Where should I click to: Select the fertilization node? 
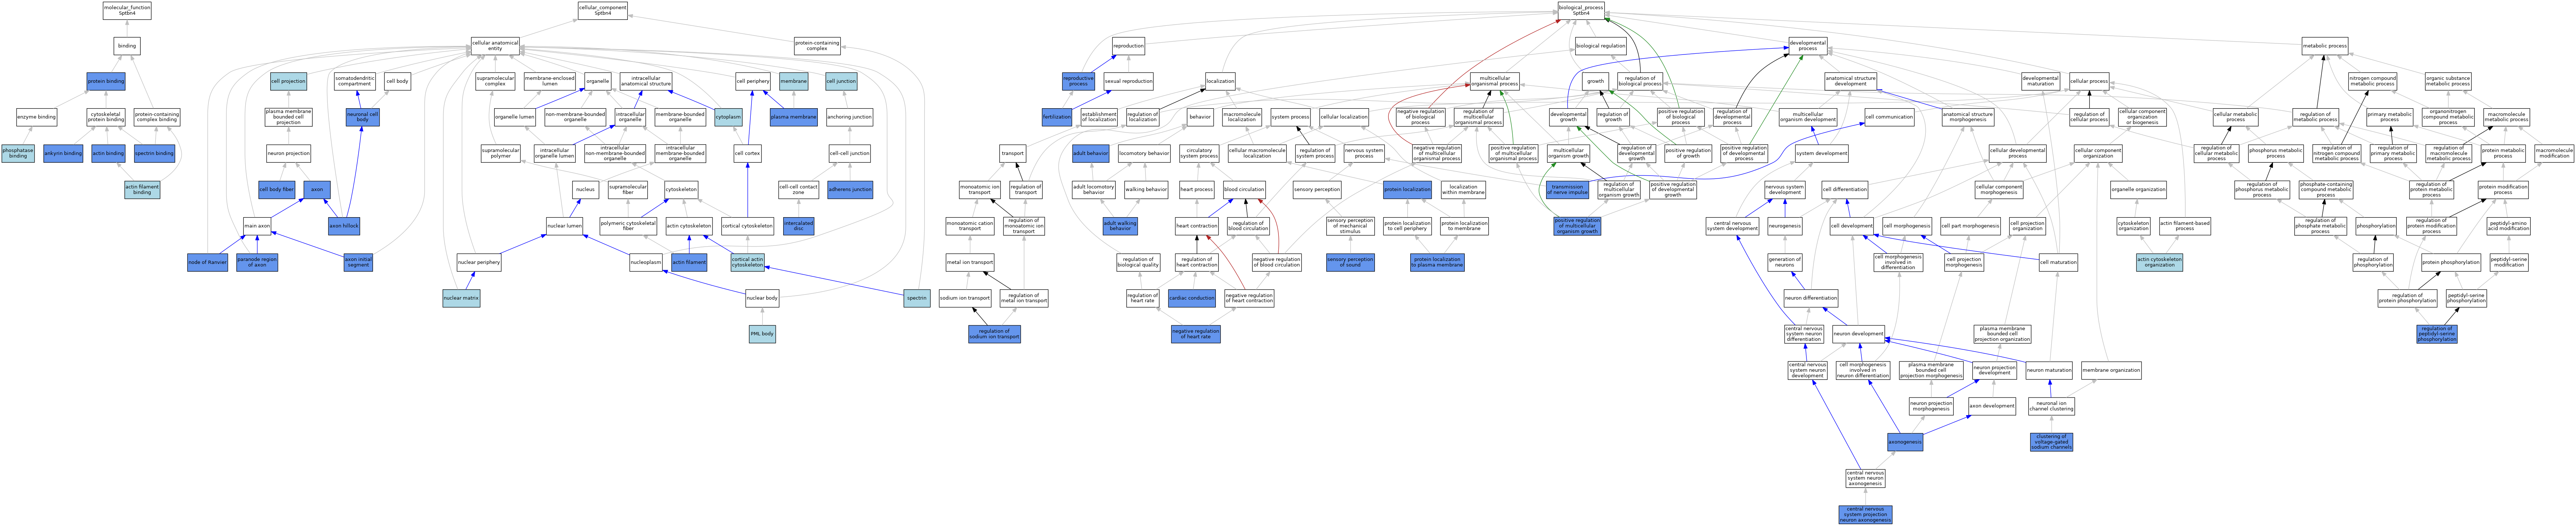(x=1057, y=117)
